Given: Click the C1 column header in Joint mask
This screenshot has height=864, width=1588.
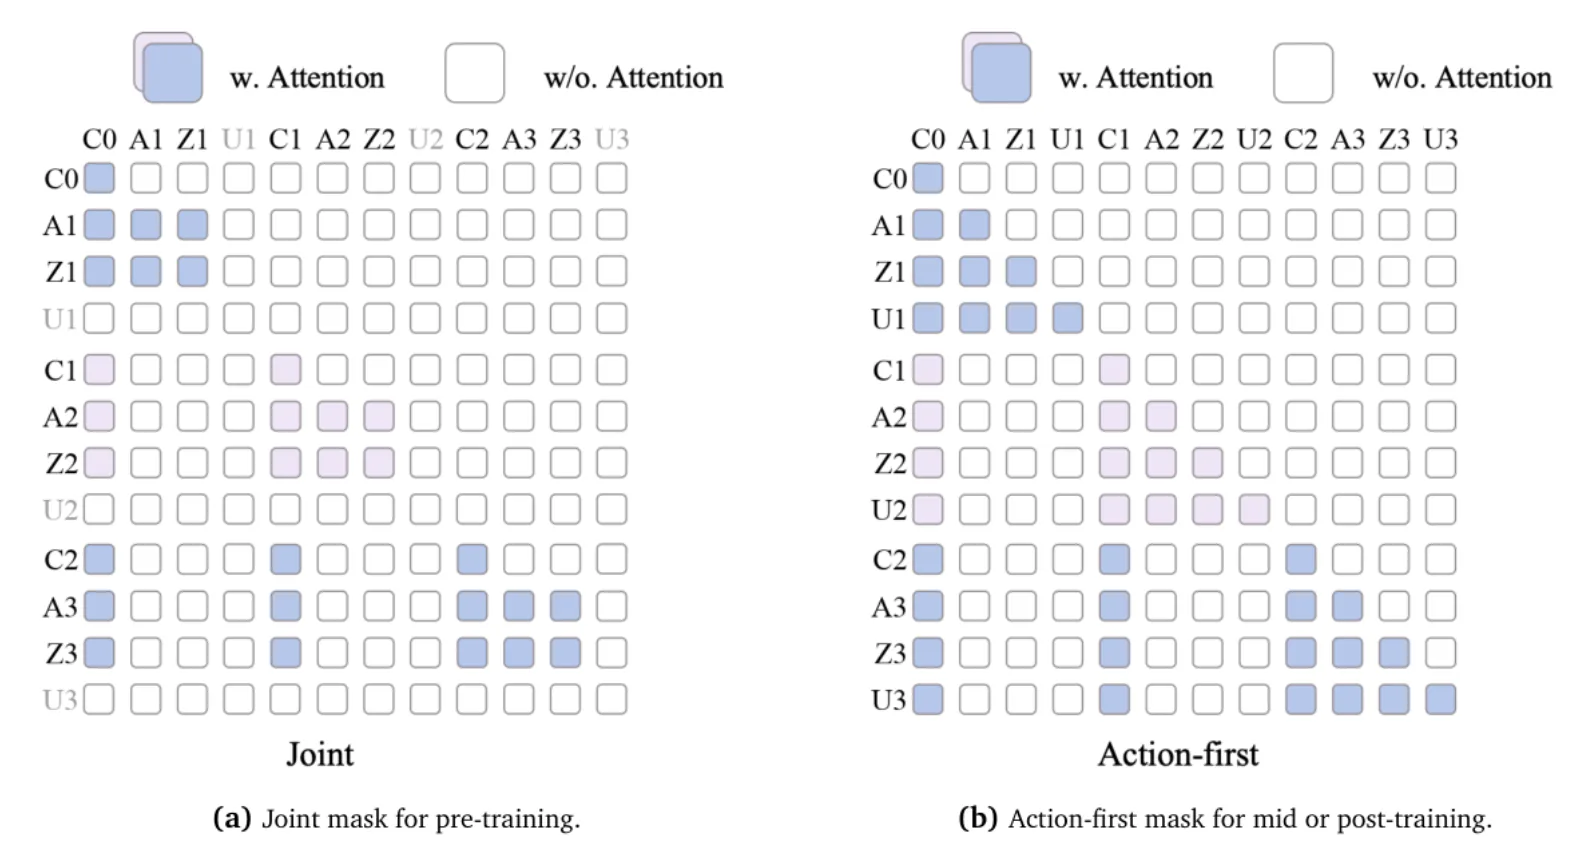Looking at the screenshot, I should point(285,139).
